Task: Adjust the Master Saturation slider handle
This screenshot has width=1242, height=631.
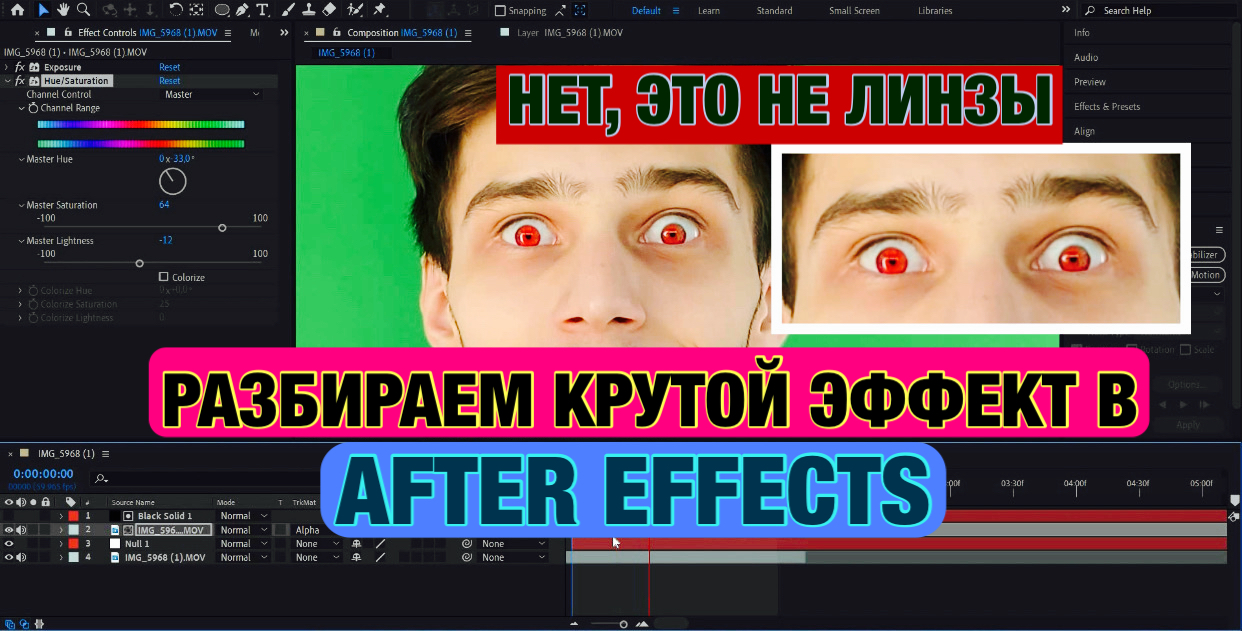Action: click(x=222, y=228)
